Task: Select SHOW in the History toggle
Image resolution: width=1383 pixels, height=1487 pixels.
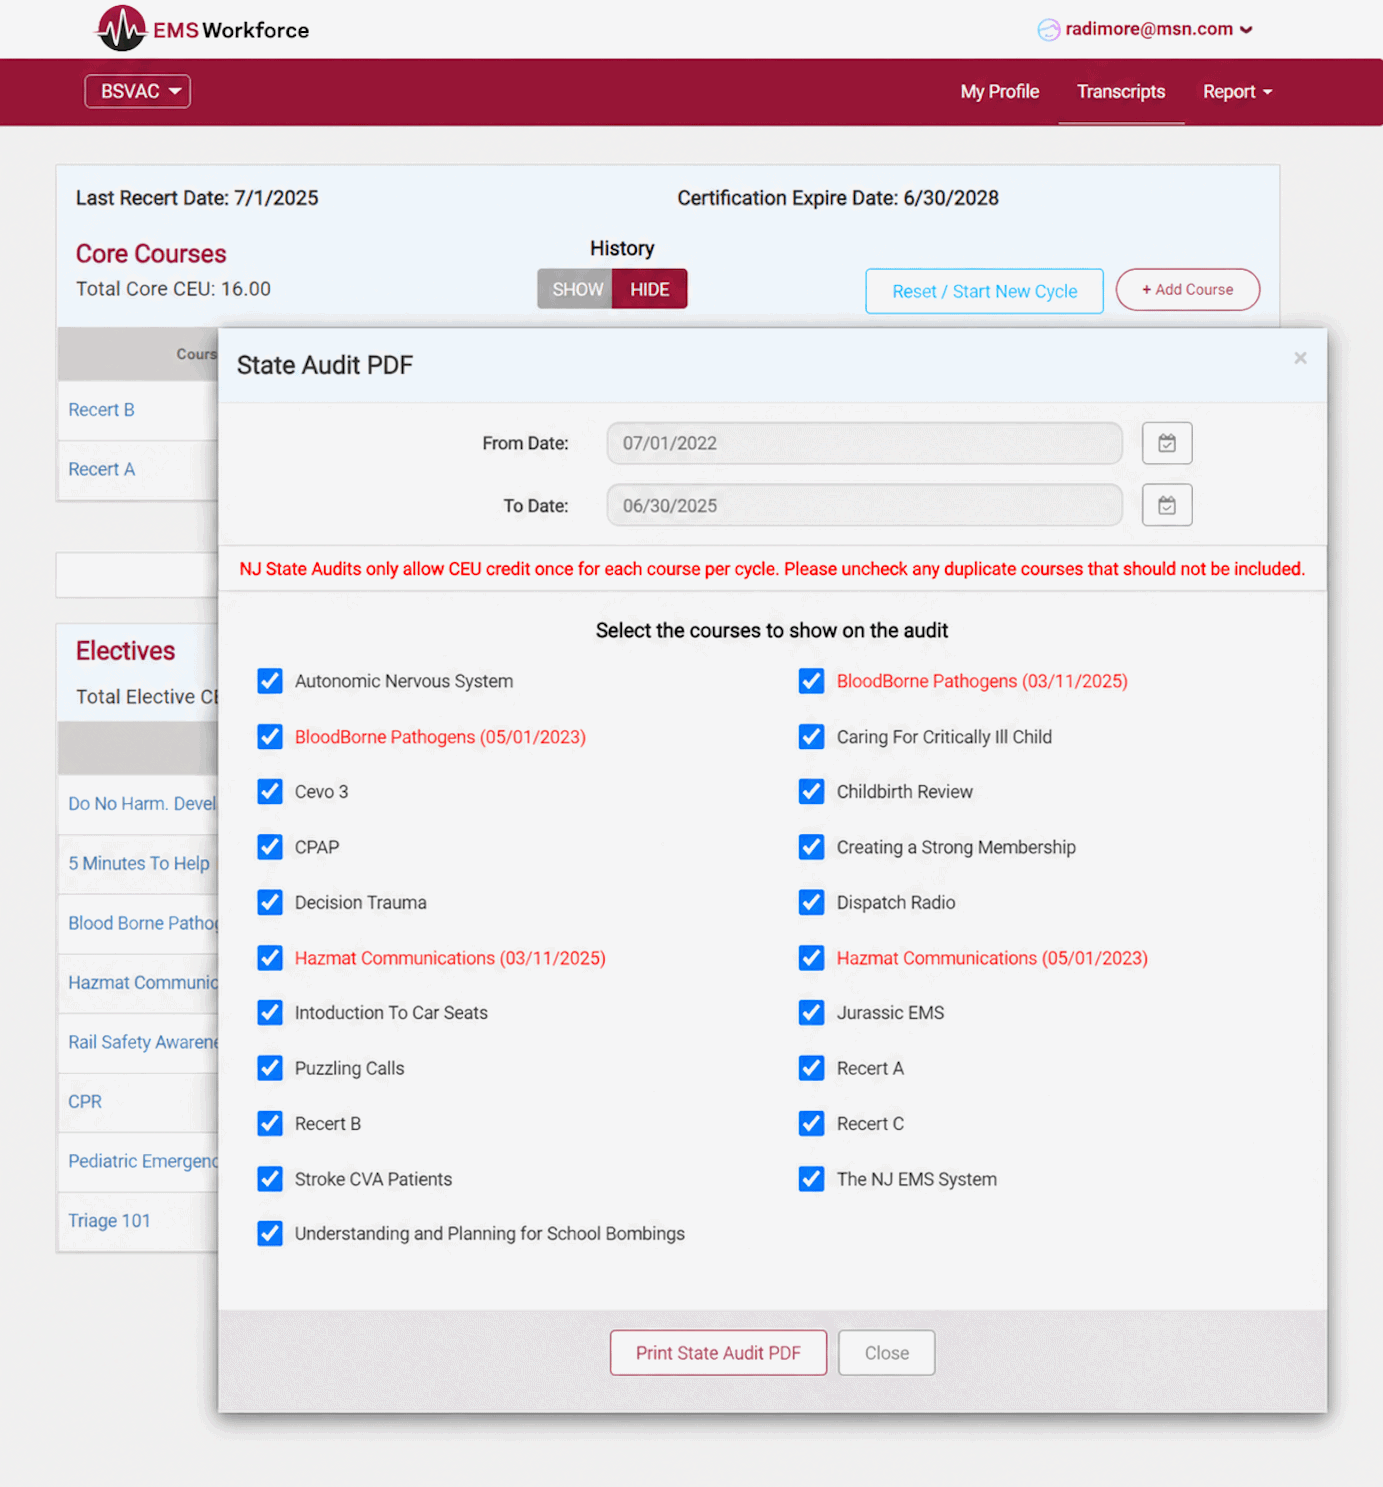Action: [575, 289]
